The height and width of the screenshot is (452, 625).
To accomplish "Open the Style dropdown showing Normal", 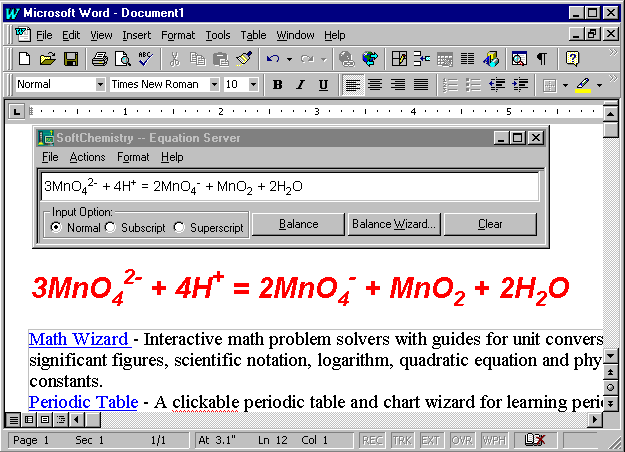I will (100, 85).
